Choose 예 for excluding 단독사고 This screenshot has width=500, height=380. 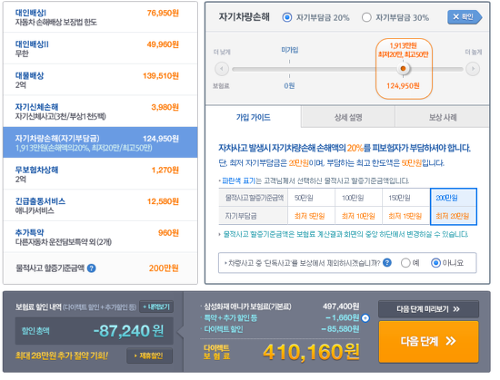click(x=405, y=263)
